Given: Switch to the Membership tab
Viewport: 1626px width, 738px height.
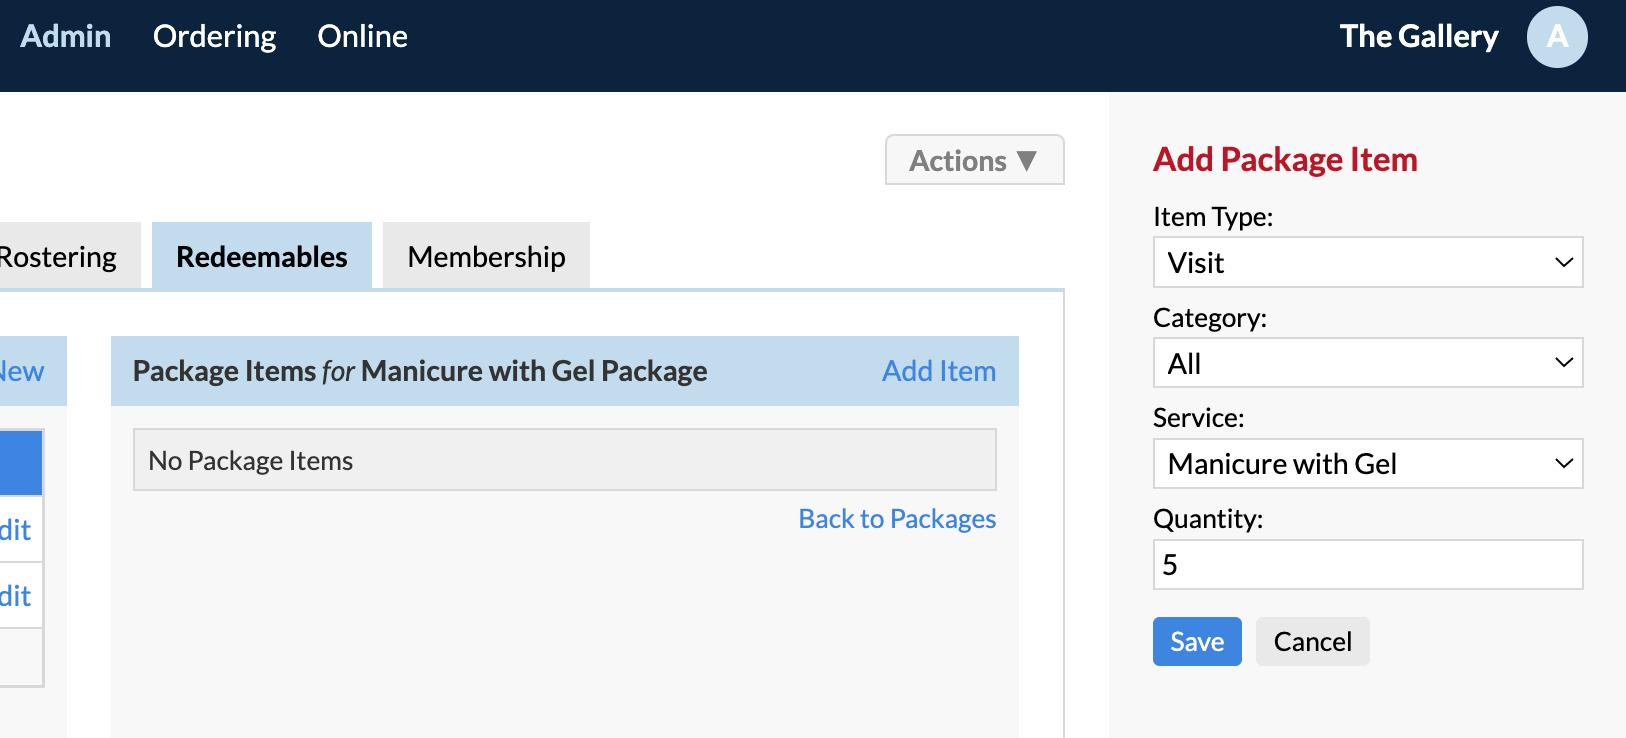Looking at the screenshot, I should (486, 256).
